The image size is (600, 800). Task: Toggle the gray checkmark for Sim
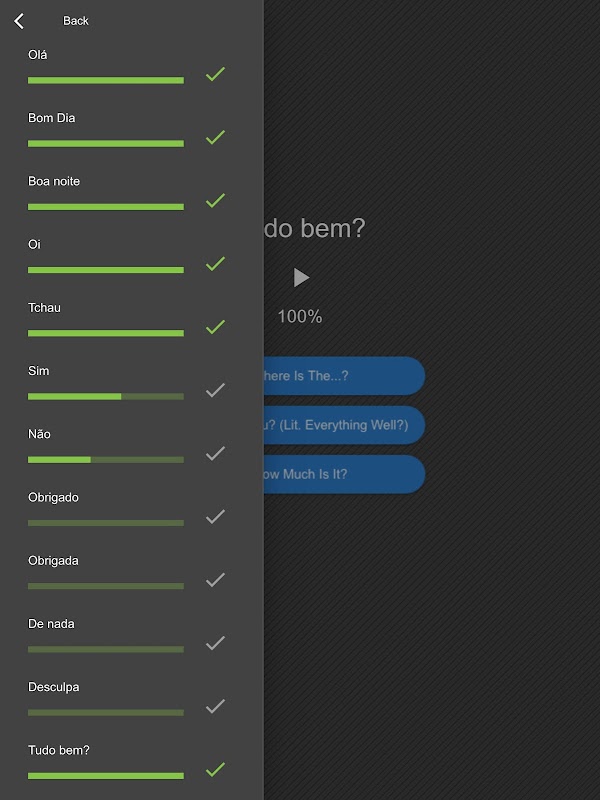[215, 390]
